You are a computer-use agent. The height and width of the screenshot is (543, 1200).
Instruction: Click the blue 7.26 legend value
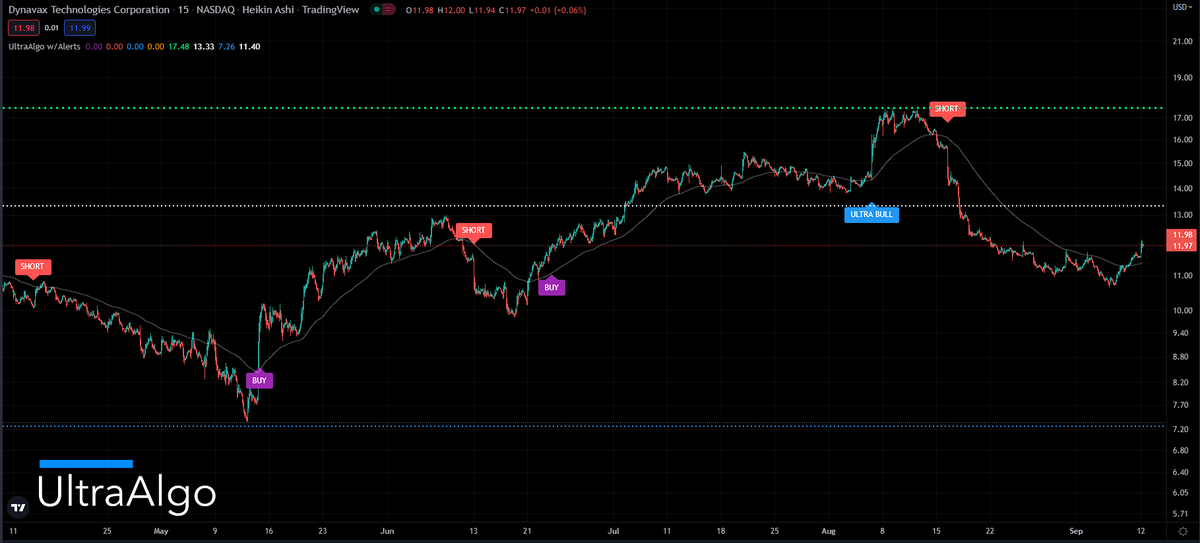coord(226,45)
